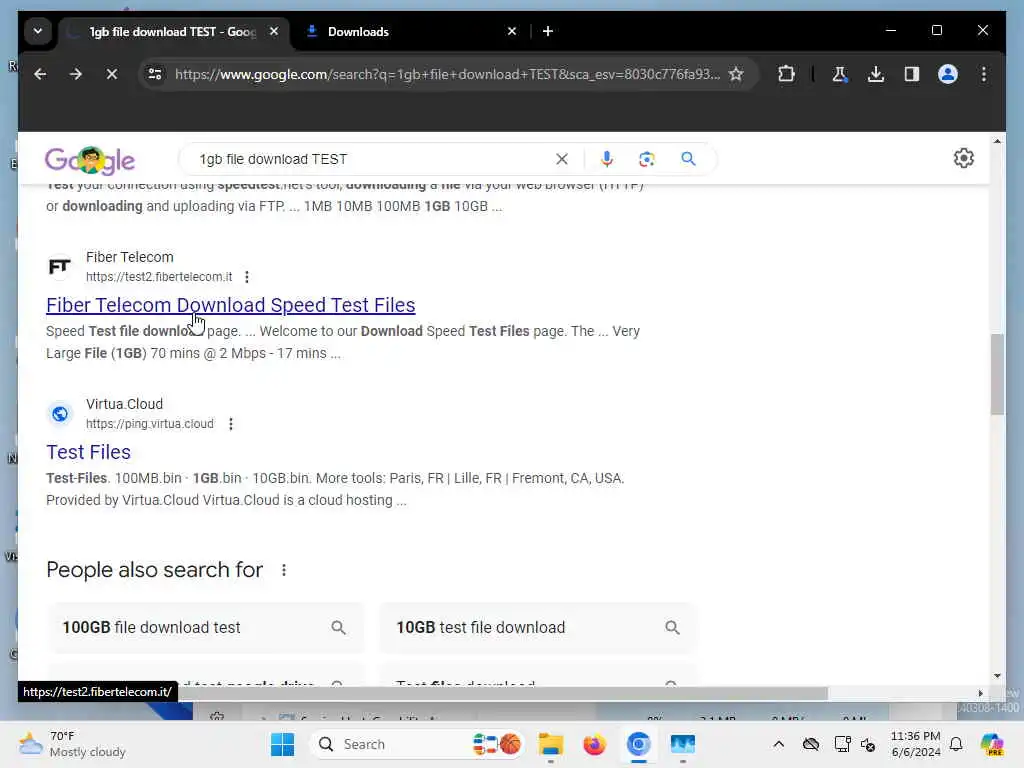Open the Fiber Telecom result options menu
Image resolution: width=1024 pixels, height=768 pixels.
pos(247,277)
